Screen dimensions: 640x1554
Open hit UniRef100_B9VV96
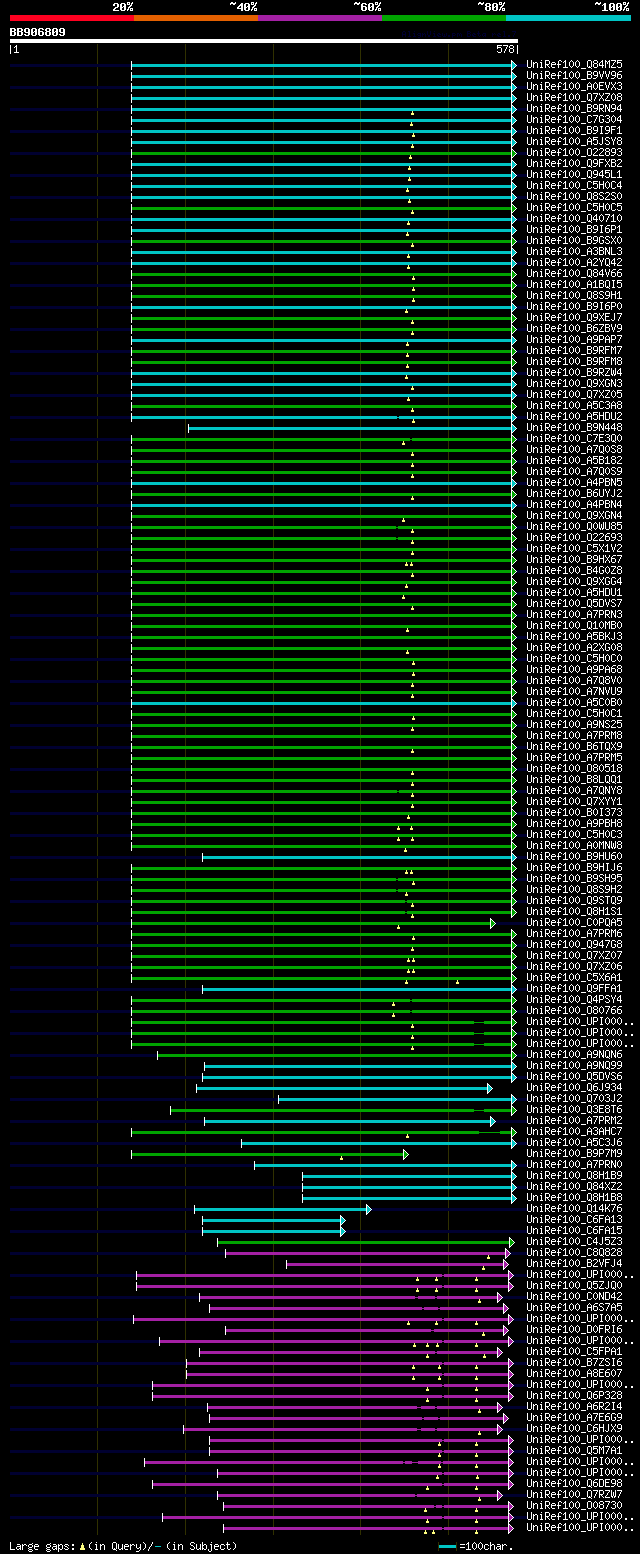point(574,75)
